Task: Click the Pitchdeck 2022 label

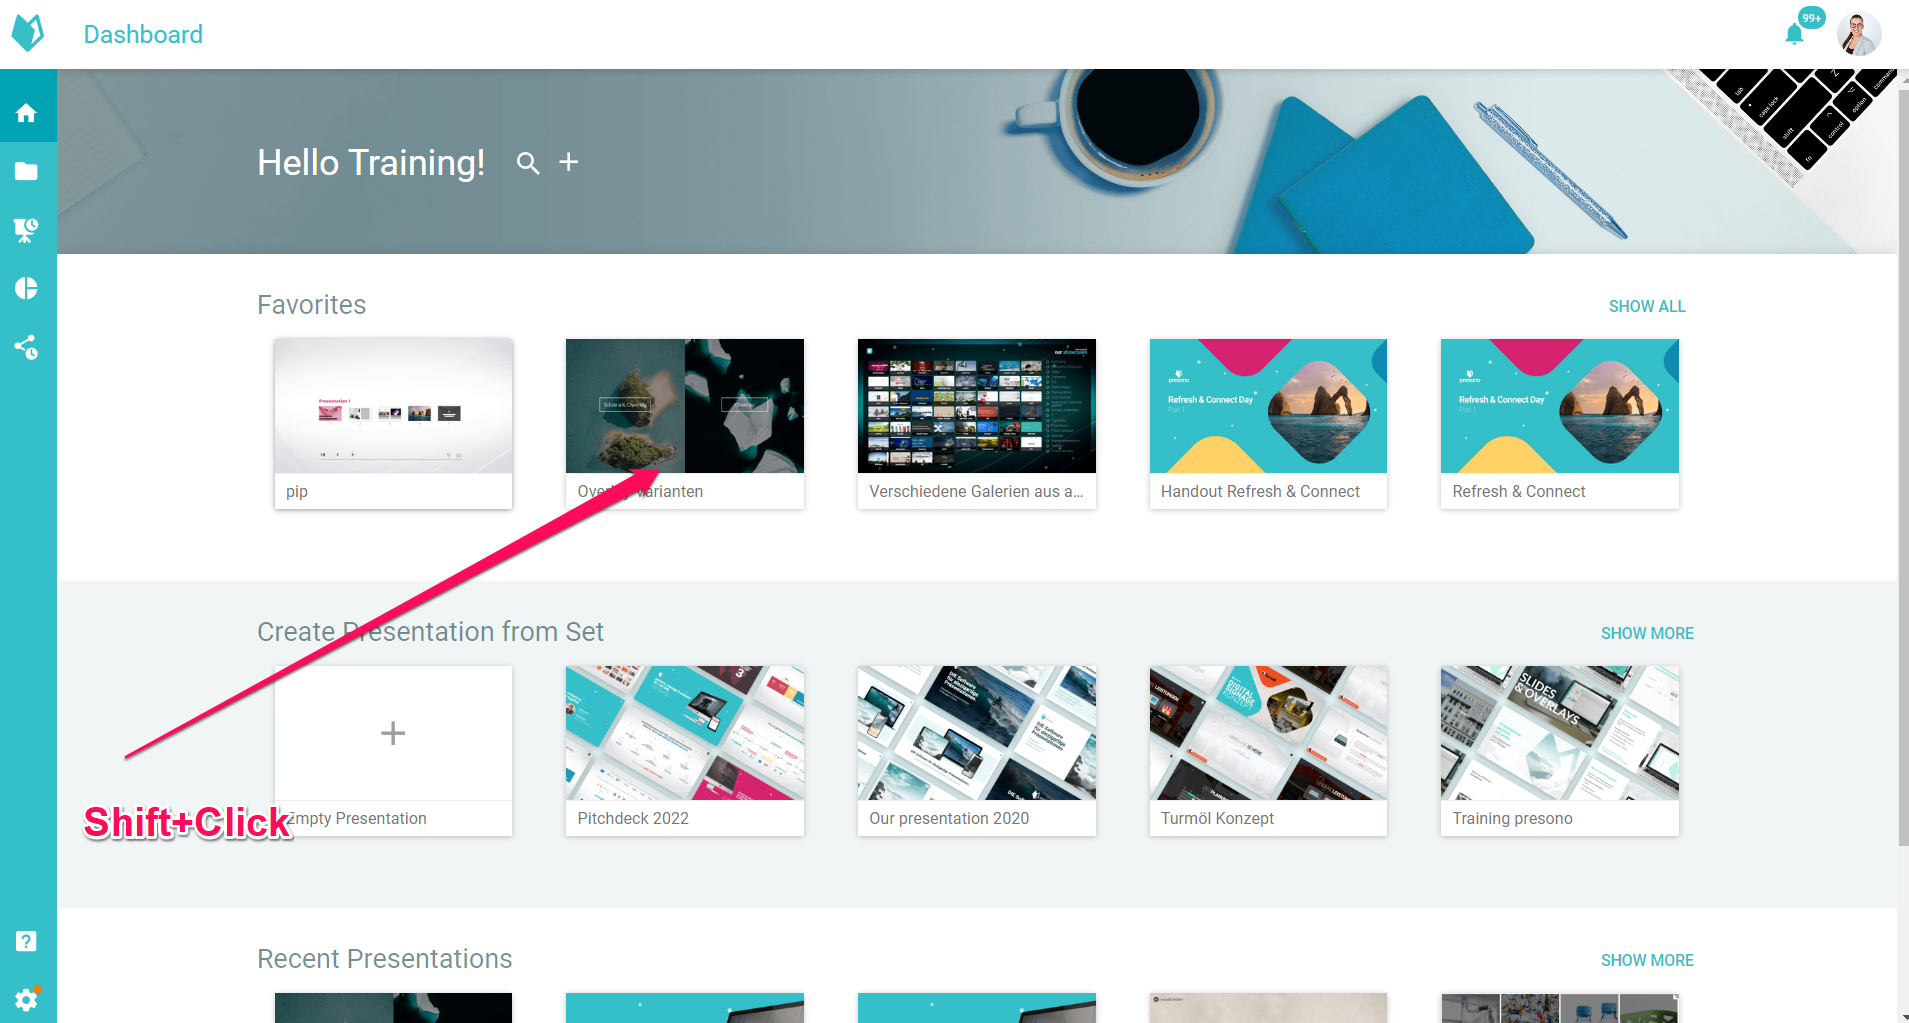Action: pos(633,818)
